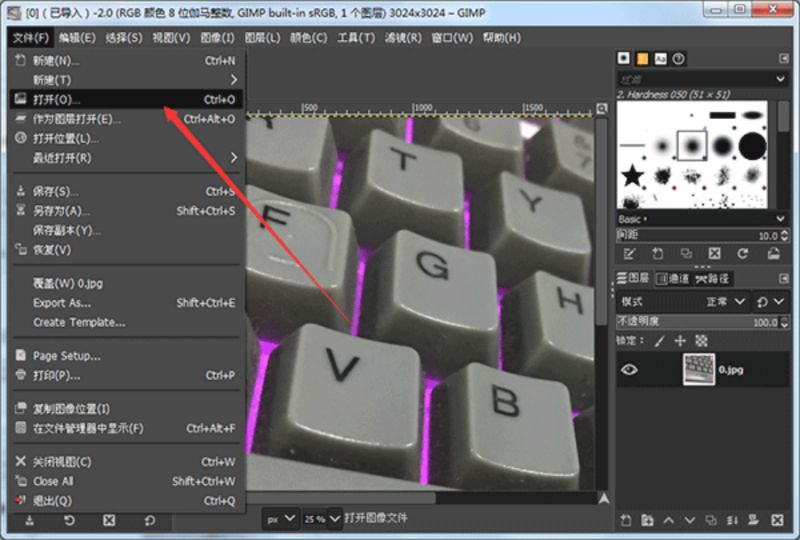Toggle lock position and size cross icon

tap(680, 341)
